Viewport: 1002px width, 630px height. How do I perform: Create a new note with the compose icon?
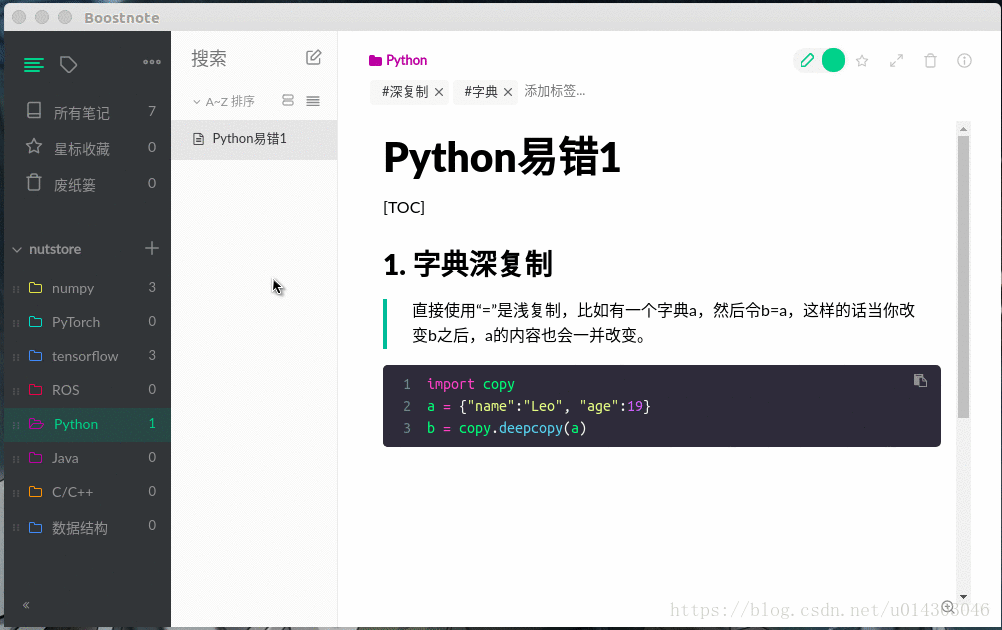point(313,58)
